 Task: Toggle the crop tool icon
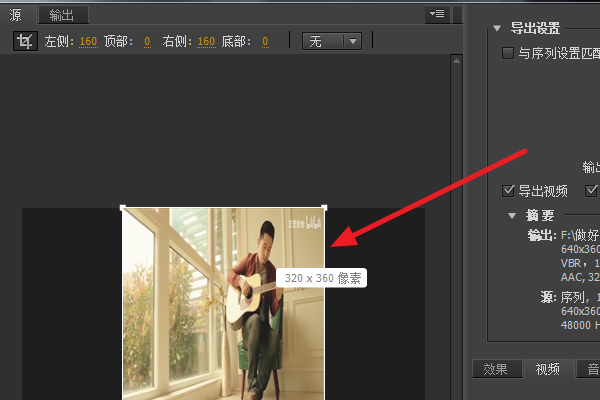[25, 41]
